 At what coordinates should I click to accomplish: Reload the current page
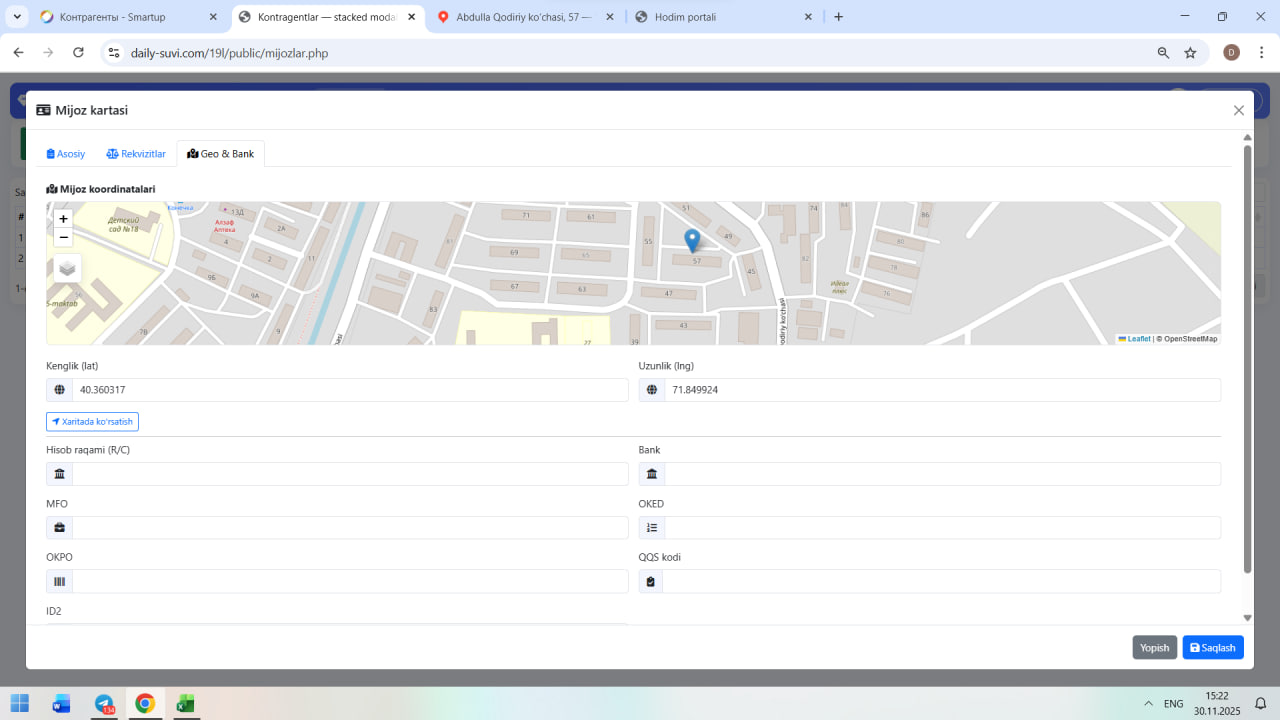click(78, 53)
